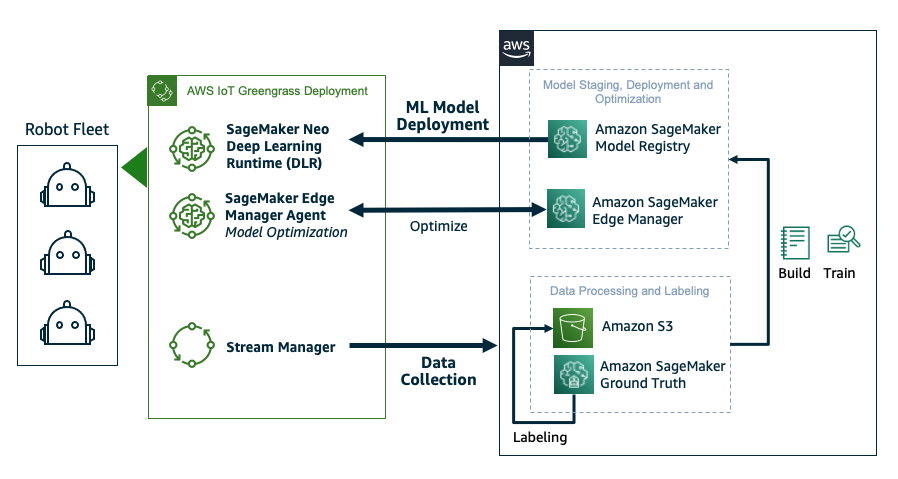Click the Amazon SageMaker Model Registry icon

[x=567, y=139]
